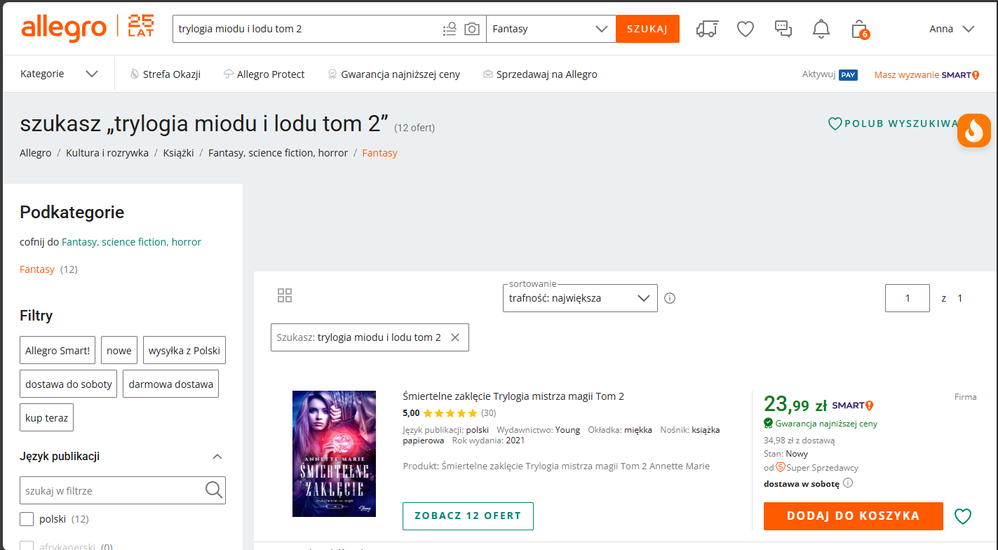Expand the Kategorie menu
This screenshot has width=998, height=550.
(59, 74)
